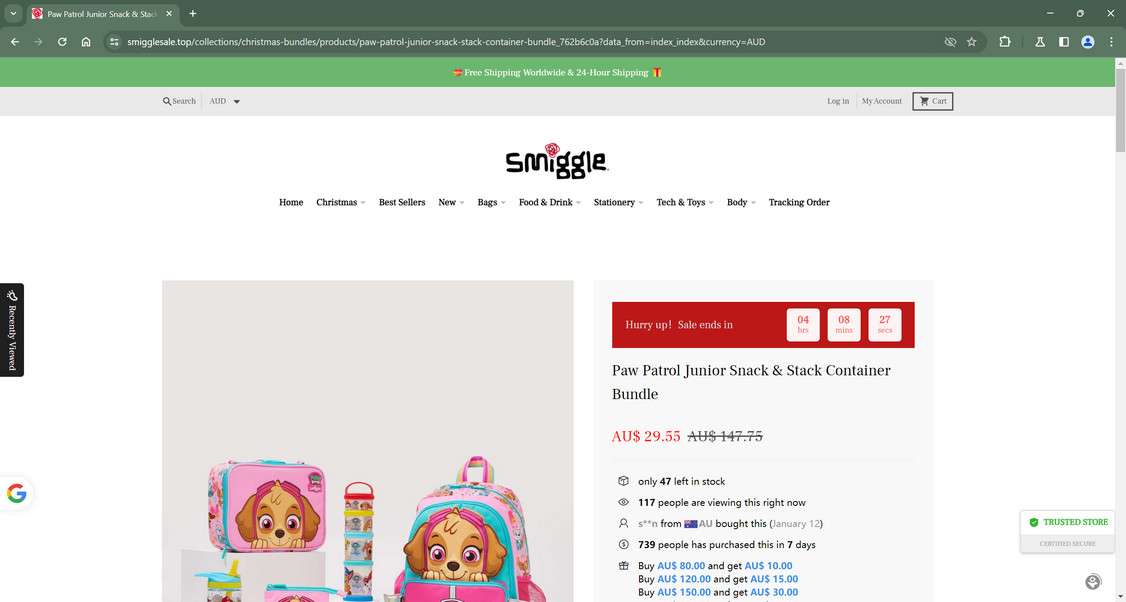
Task: Open the browser extensions puzzle icon
Action: [x=1005, y=42]
